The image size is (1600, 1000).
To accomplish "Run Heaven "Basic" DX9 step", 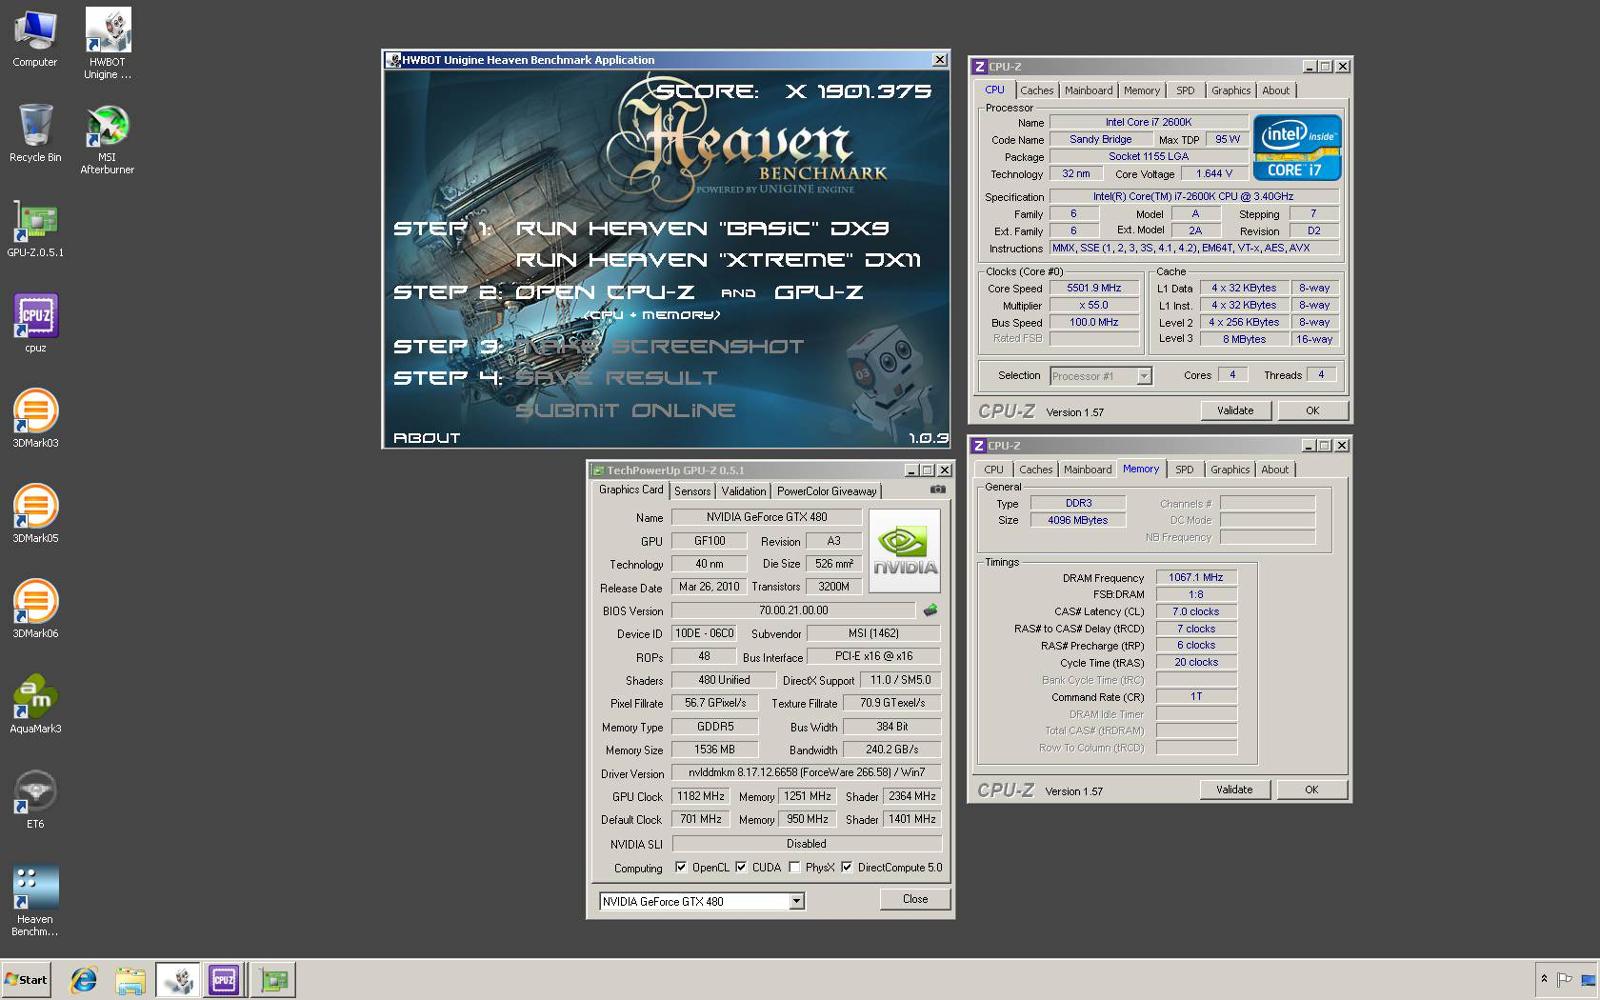I will pos(702,228).
